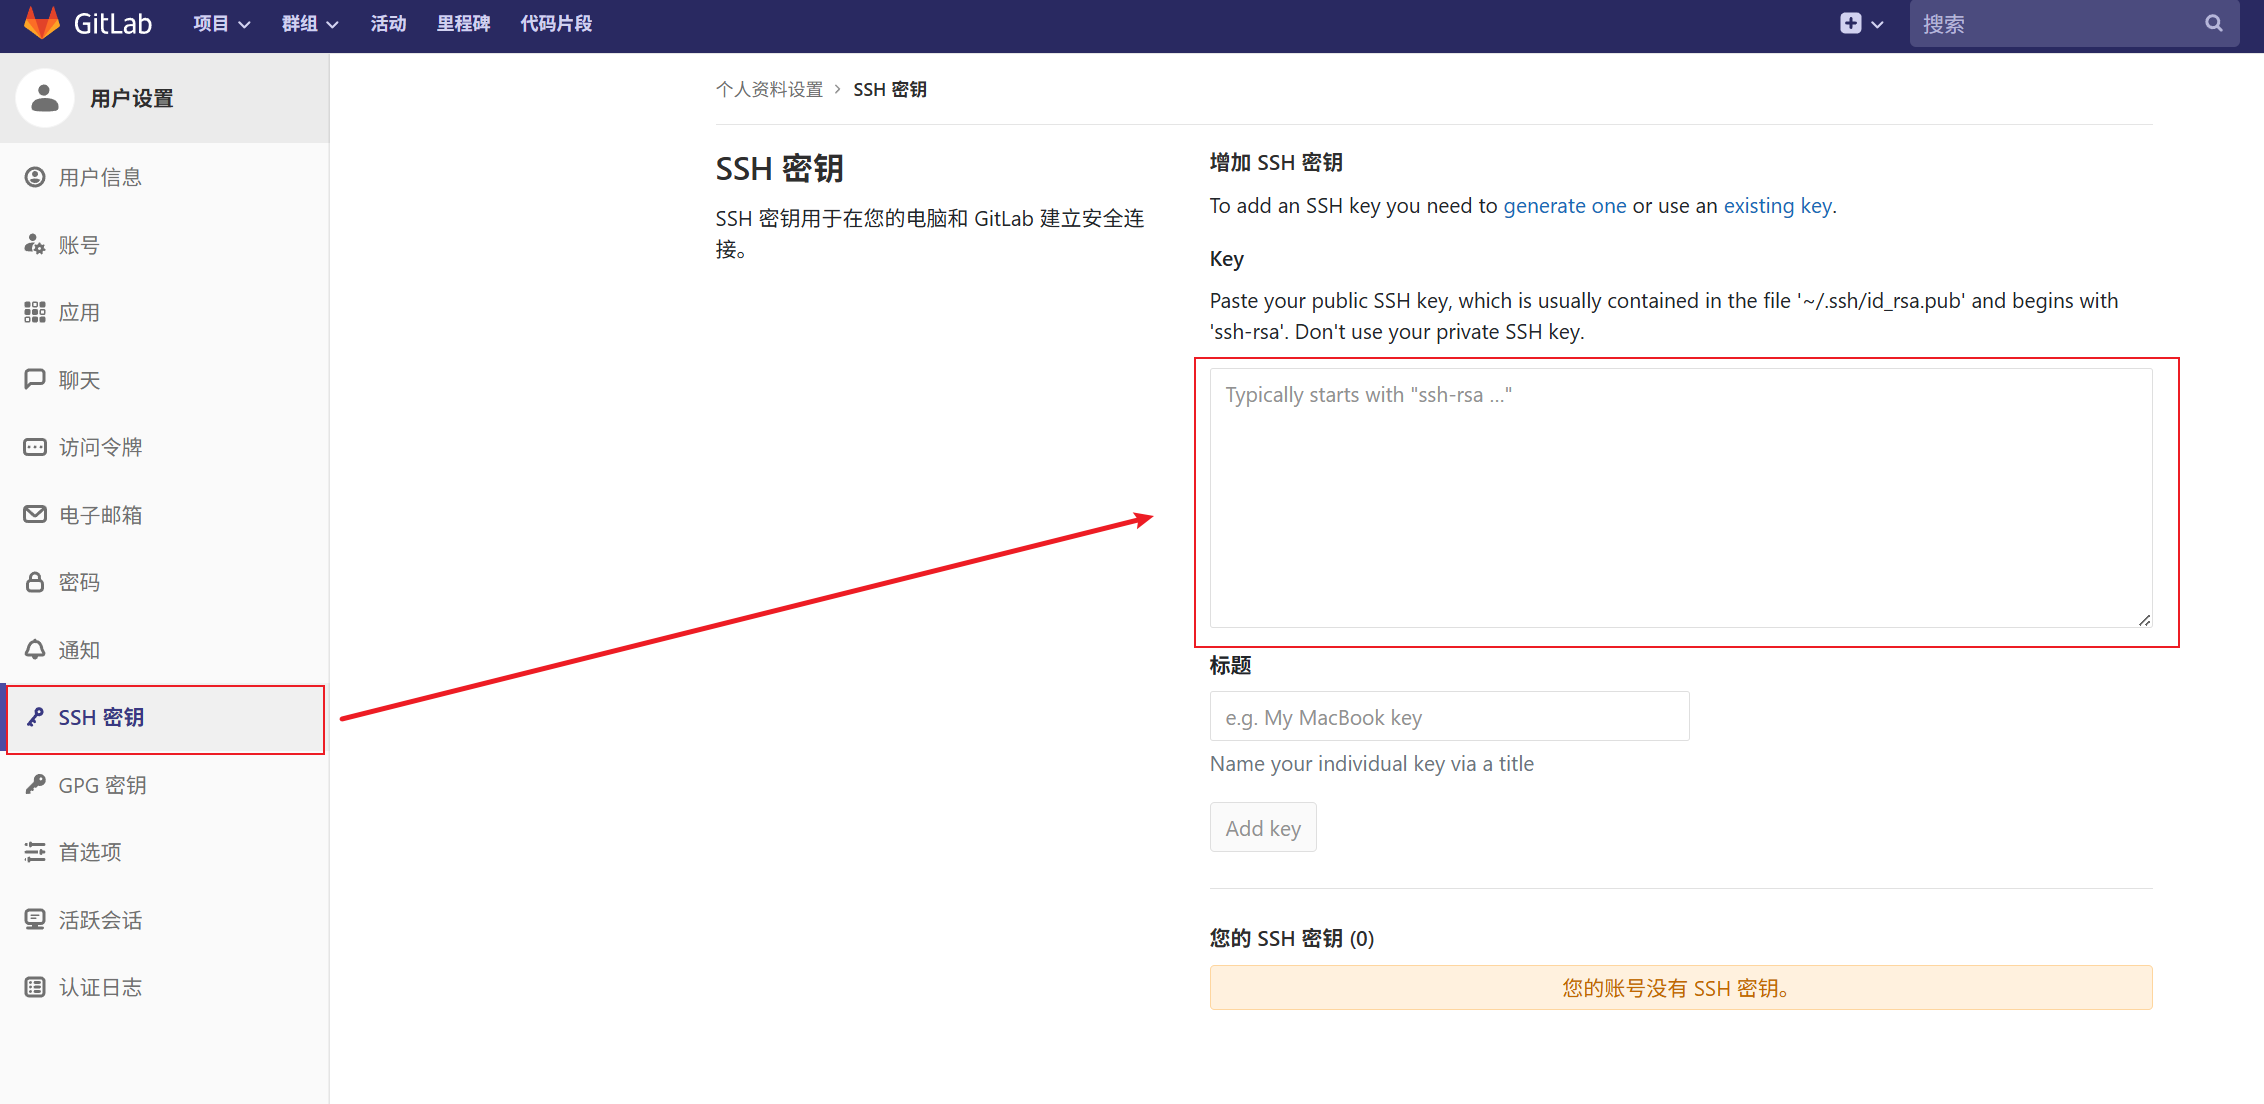Click the search magnifier icon
This screenshot has height=1104, width=2264.
tap(2214, 24)
